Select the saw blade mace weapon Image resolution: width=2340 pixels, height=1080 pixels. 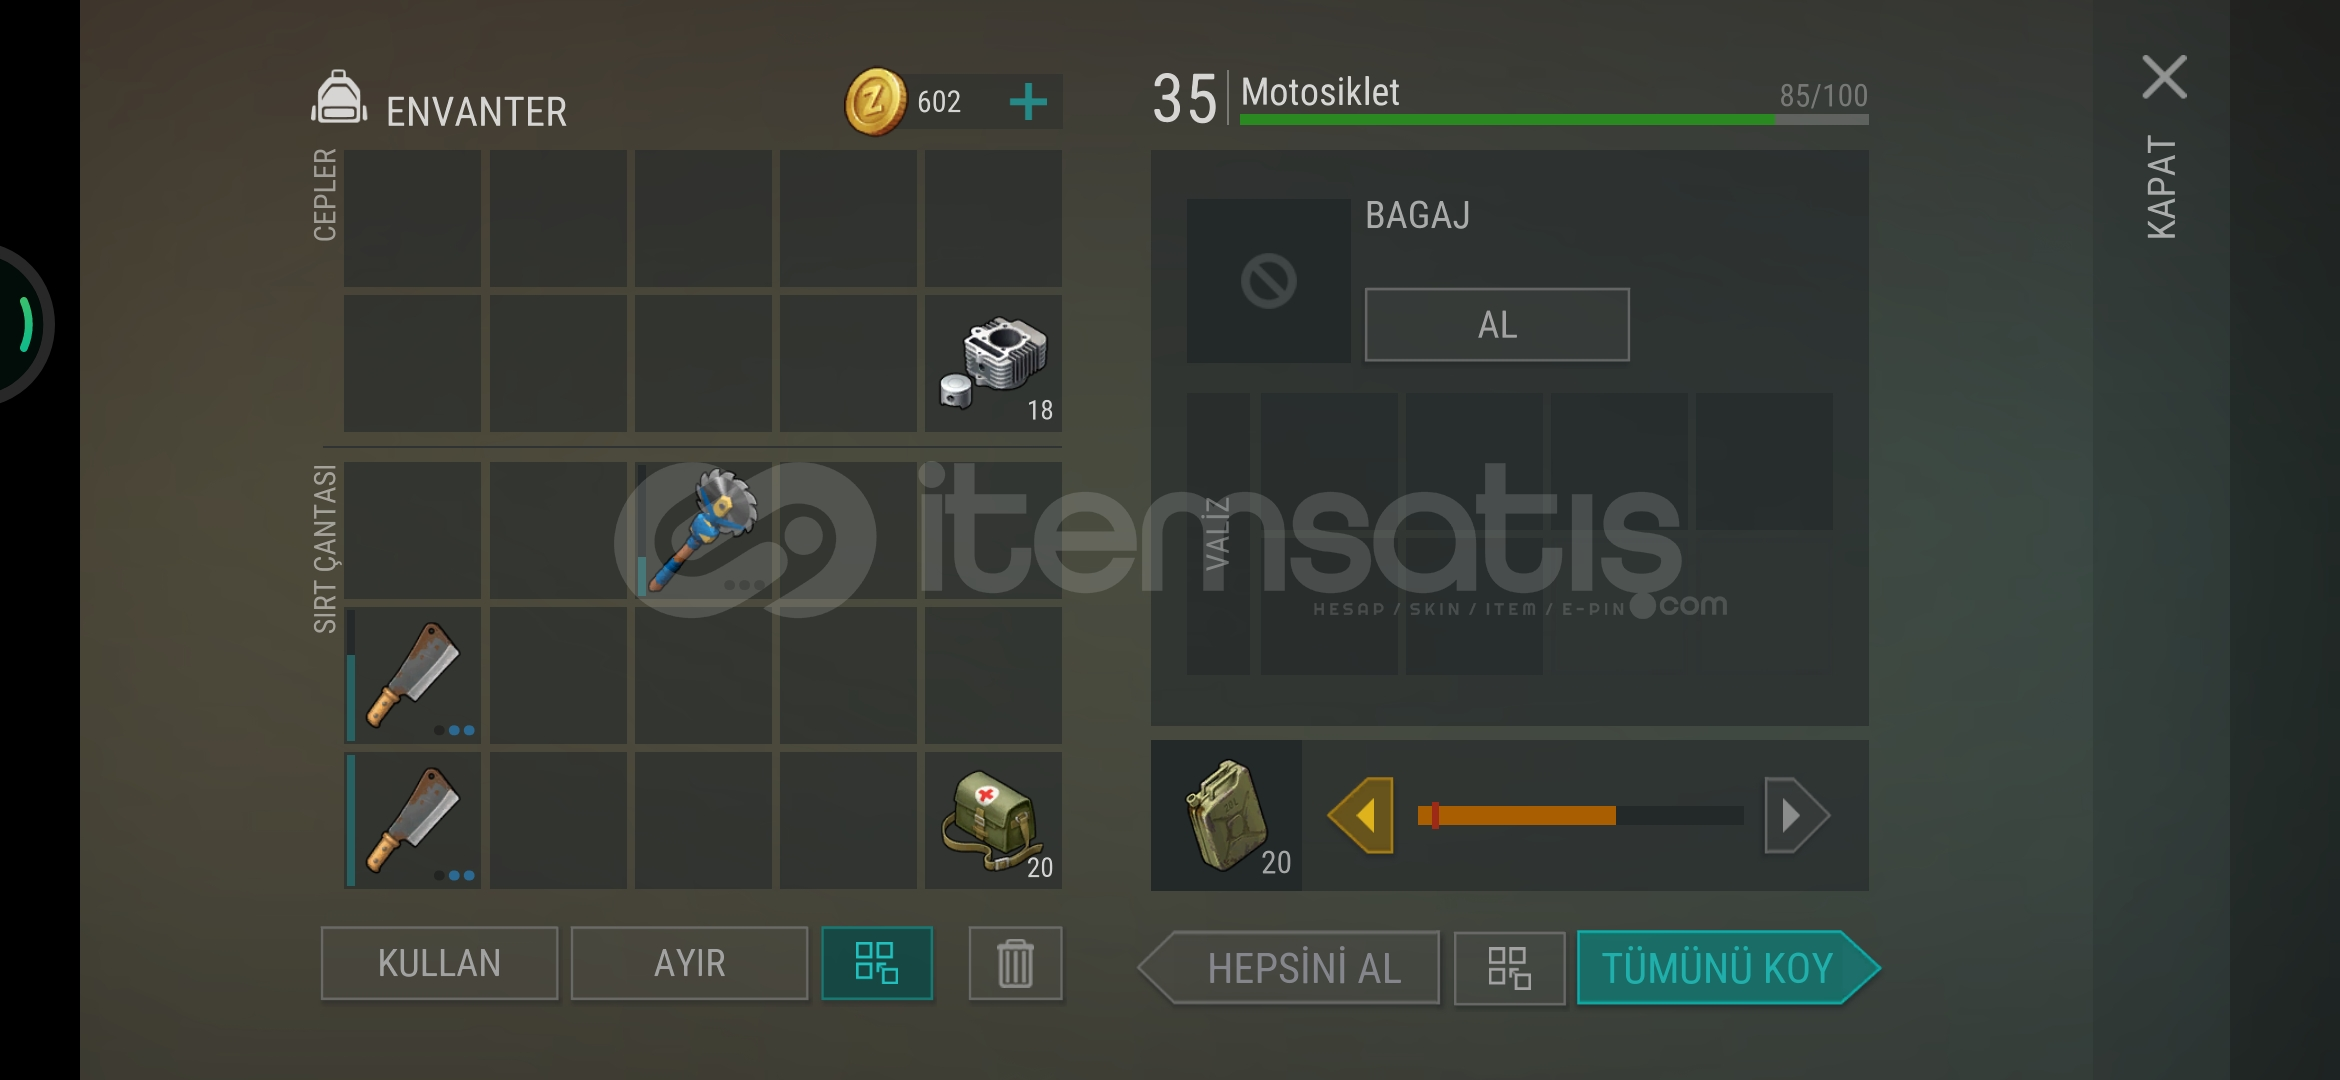pos(703,530)
